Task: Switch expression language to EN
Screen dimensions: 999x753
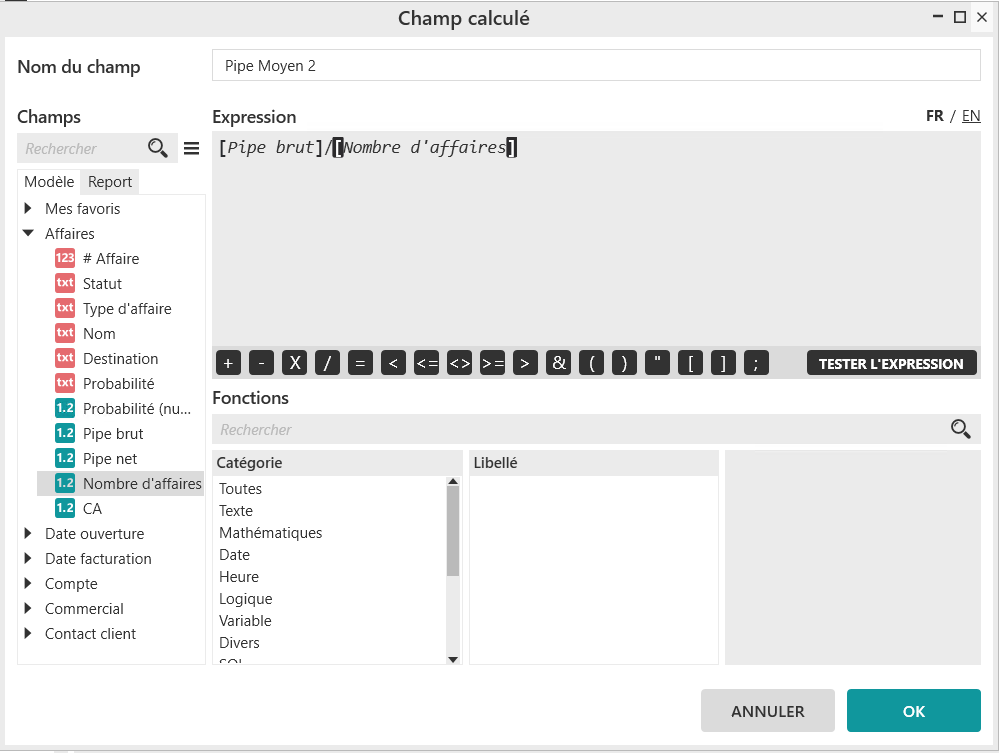Action: pos(970,116)
